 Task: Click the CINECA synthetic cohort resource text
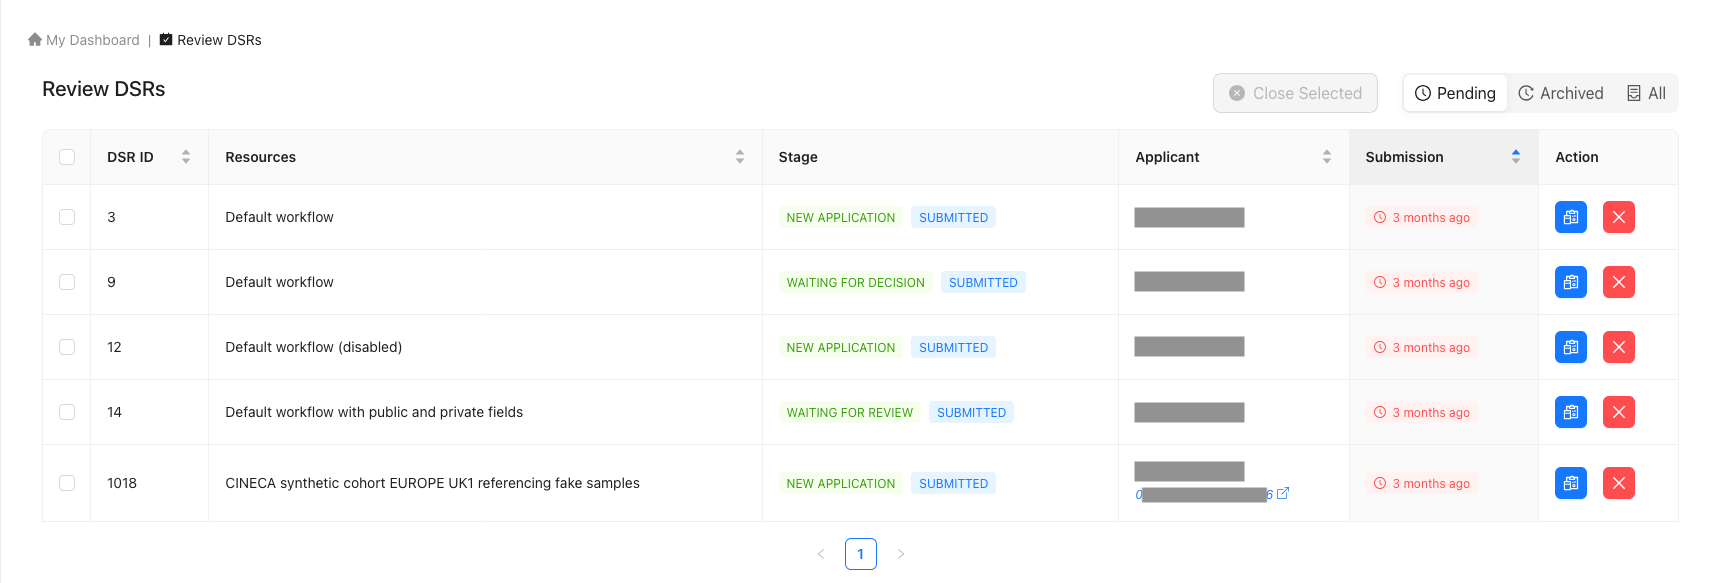pyautogui.click(x=432, y=483)
